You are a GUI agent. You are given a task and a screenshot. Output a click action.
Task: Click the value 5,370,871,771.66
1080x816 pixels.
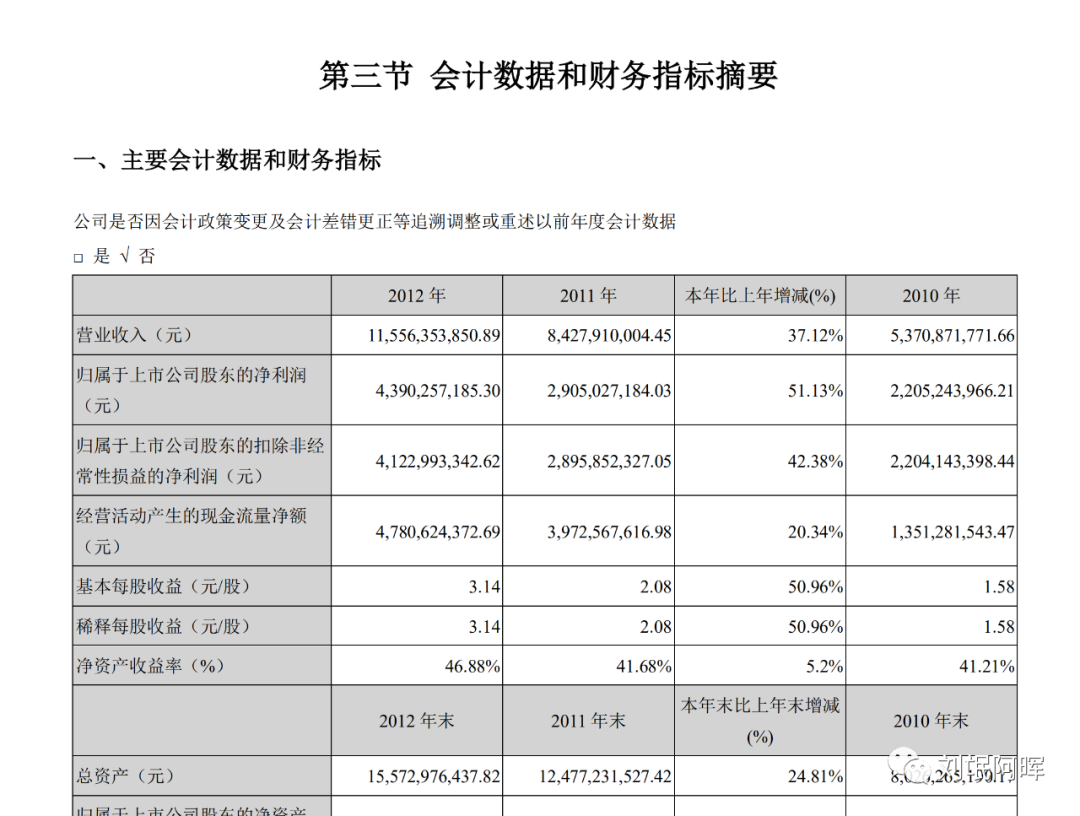click(x=953, y=335)
